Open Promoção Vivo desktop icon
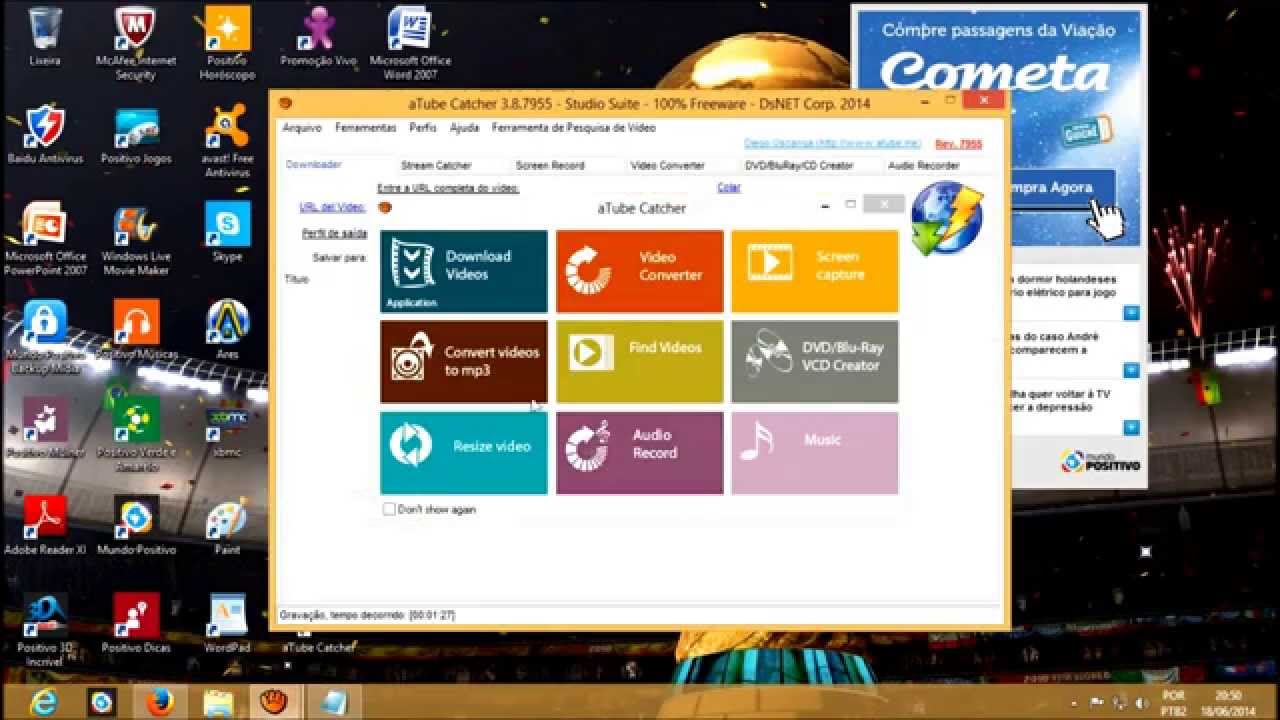1280x720 pixels. pos(318,36)
